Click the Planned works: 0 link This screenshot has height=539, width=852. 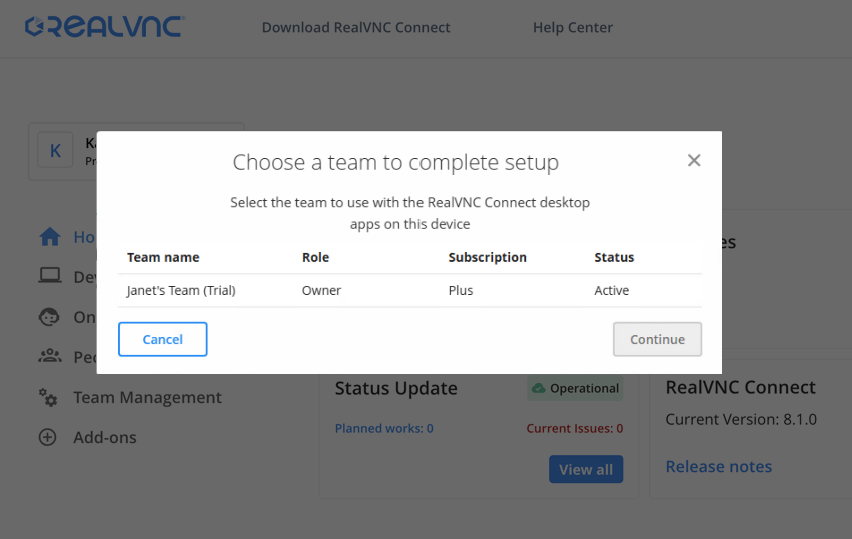pyautogui.click(x=384, y=428)
